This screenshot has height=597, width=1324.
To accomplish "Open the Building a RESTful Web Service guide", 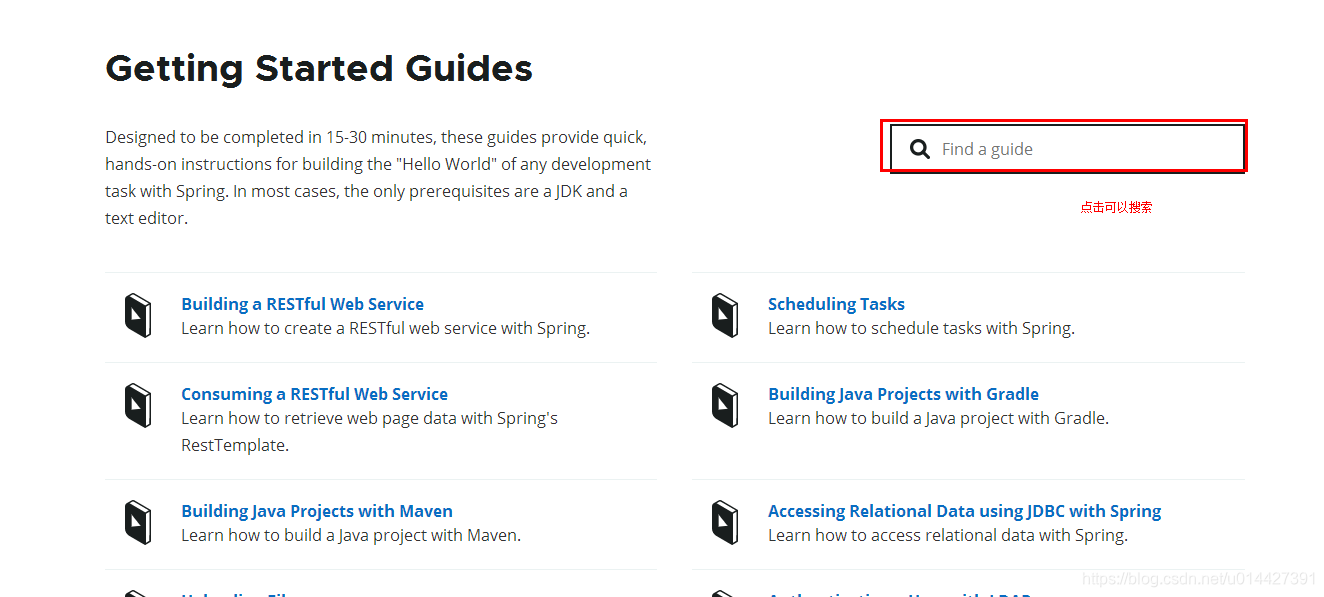I will (302, 304).
